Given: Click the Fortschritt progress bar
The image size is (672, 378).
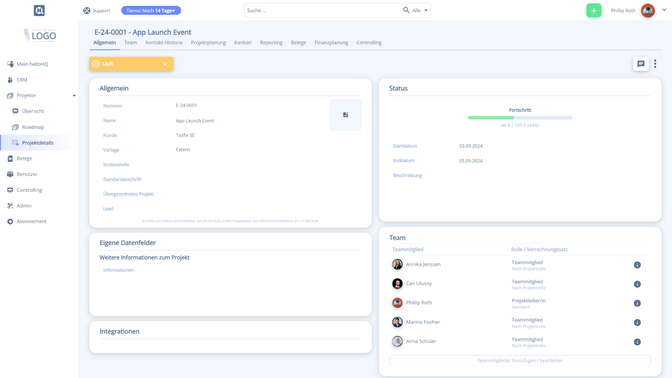Looking at the screenshot, I should coord(520,117).
